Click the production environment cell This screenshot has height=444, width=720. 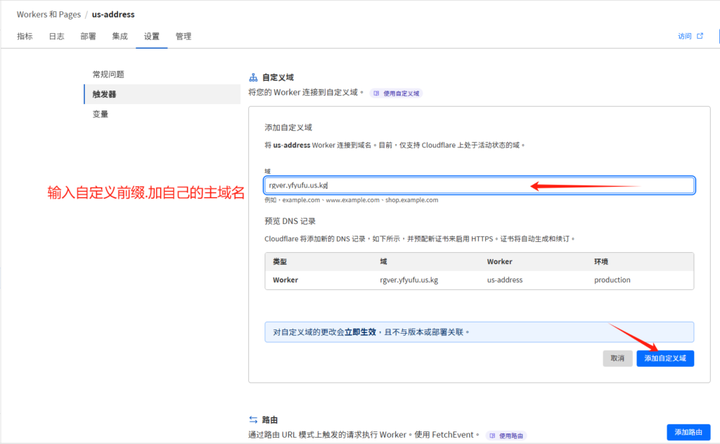tap(612, 280)
